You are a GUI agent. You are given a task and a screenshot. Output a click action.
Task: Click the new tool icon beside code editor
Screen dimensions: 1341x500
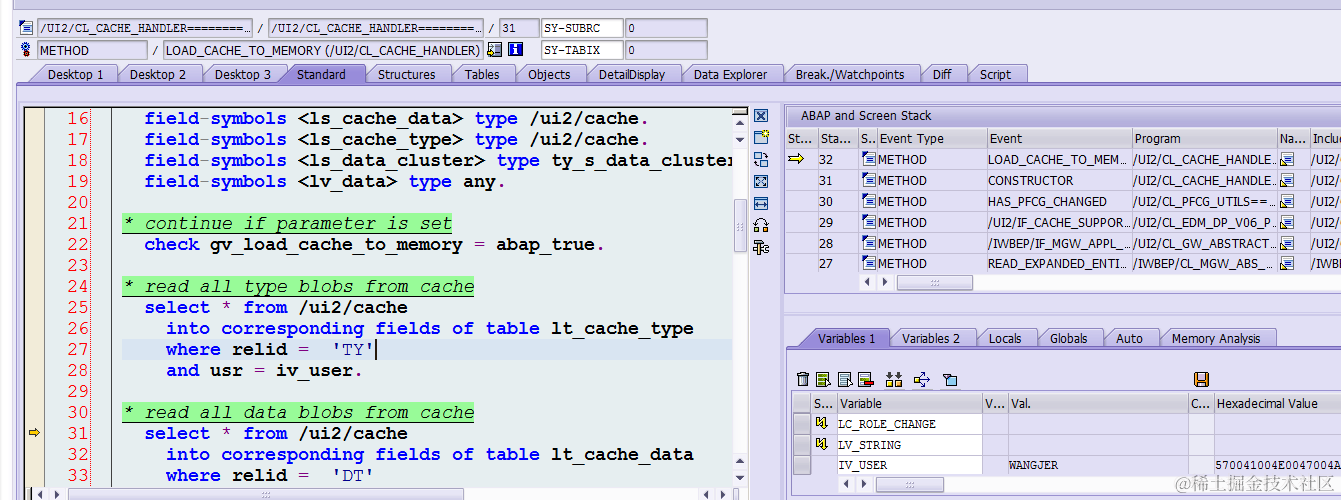click(761, 137)
